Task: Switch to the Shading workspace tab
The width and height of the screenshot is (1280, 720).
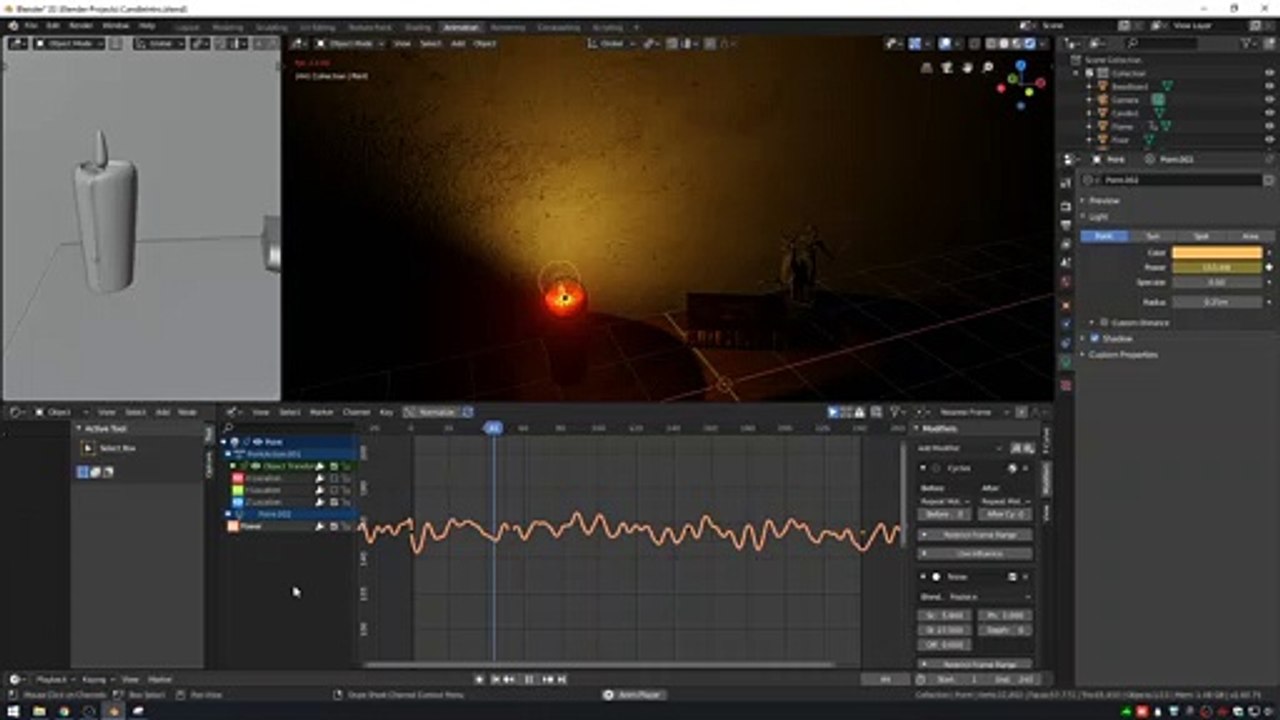Action: click(418, 27)
